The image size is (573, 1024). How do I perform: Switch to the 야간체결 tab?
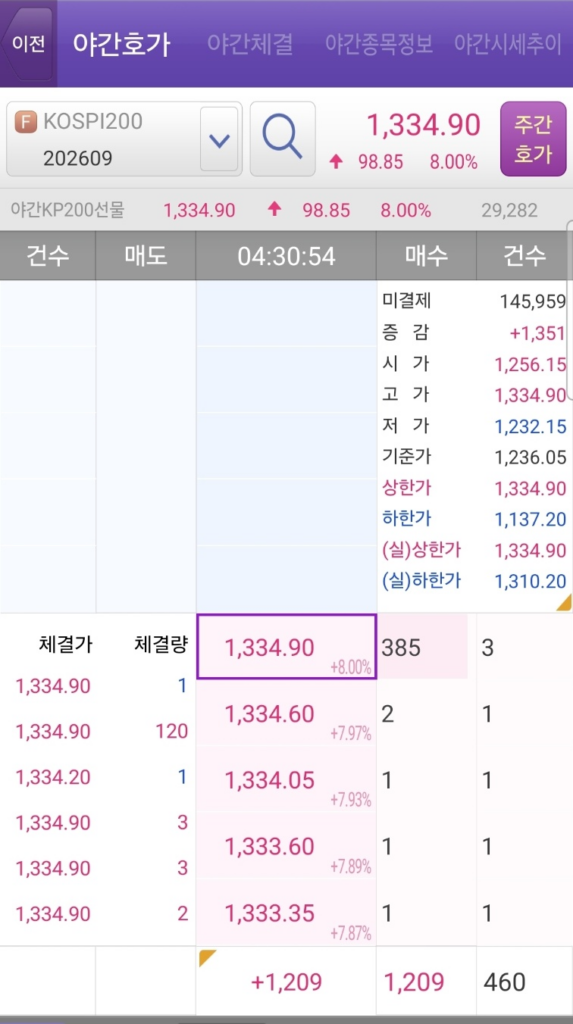(250, 44)
